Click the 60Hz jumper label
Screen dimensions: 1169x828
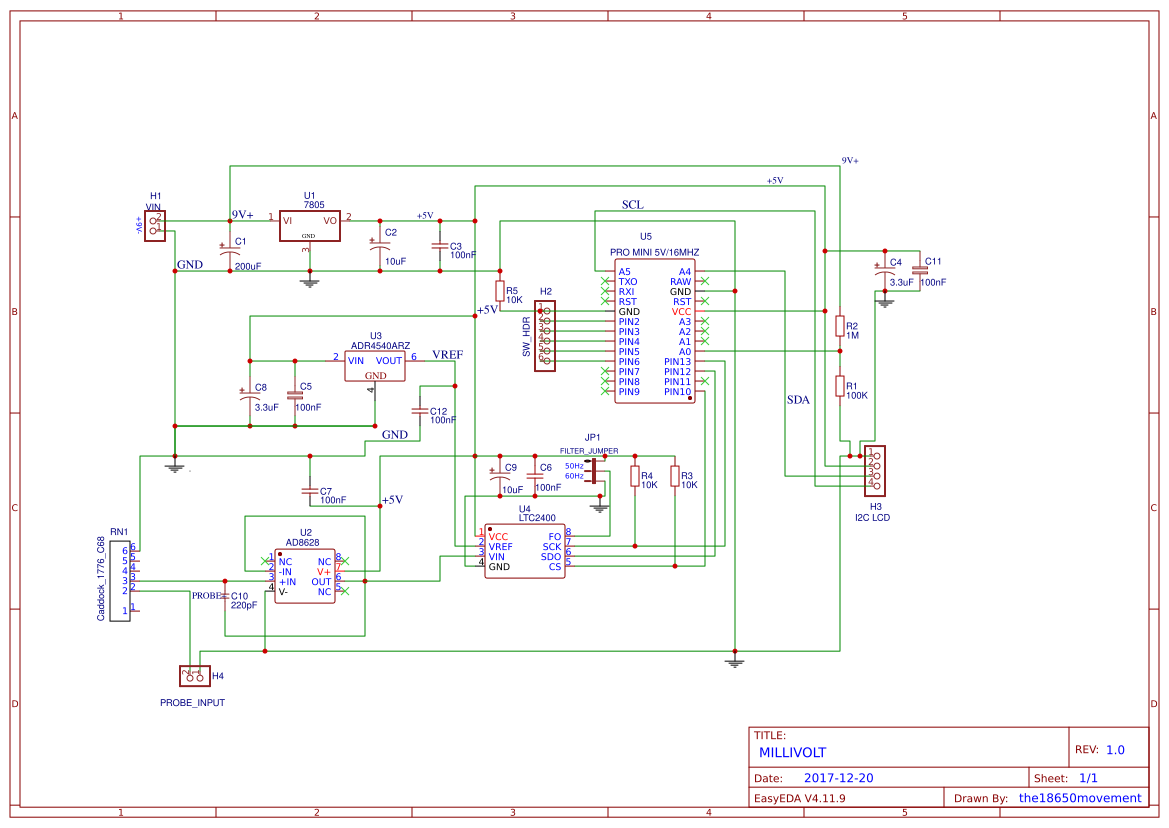tap(574, 475)
